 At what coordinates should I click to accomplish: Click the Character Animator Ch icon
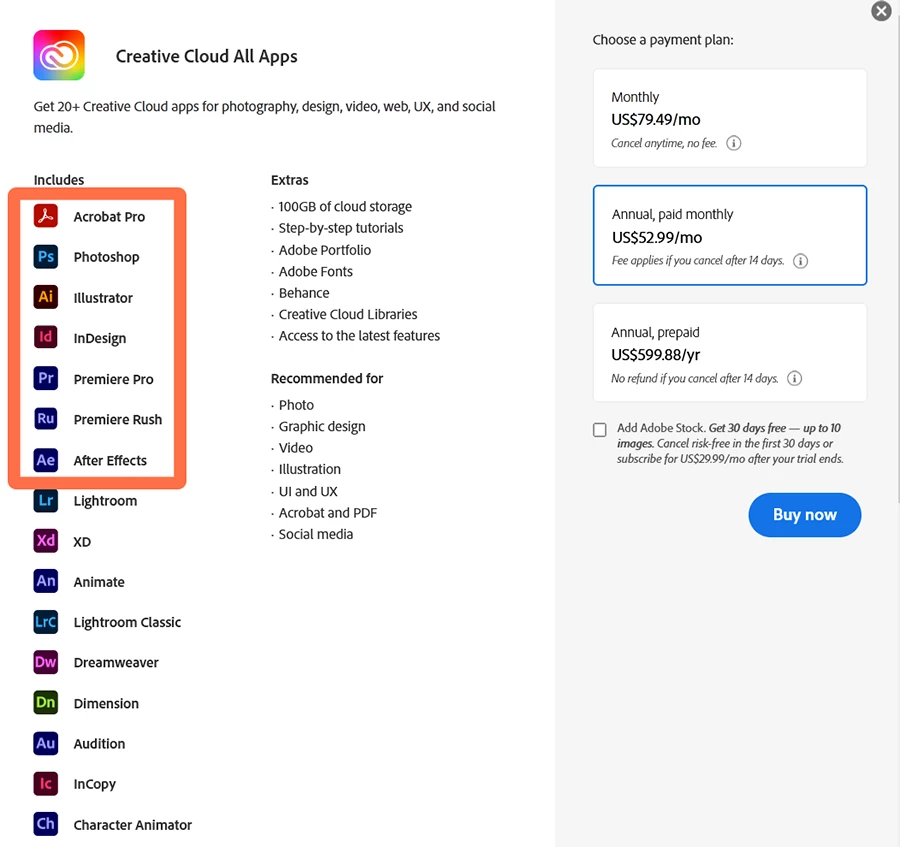tap(46, 825)
